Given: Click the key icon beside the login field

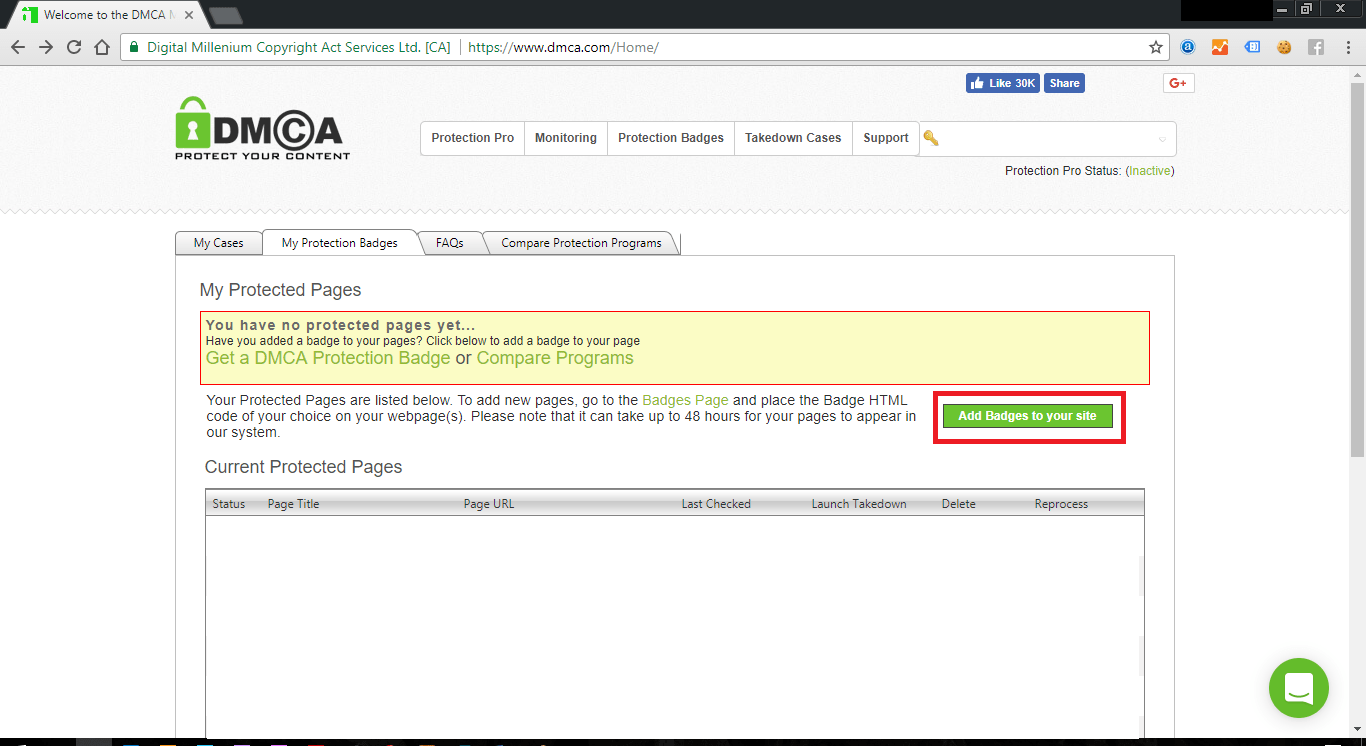Looking at the screenshot, I should coord(932,138).
